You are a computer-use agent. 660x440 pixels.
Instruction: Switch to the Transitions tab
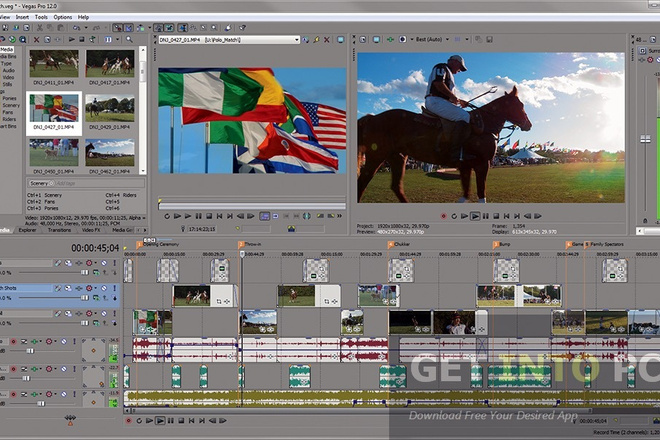pos(59,230)
